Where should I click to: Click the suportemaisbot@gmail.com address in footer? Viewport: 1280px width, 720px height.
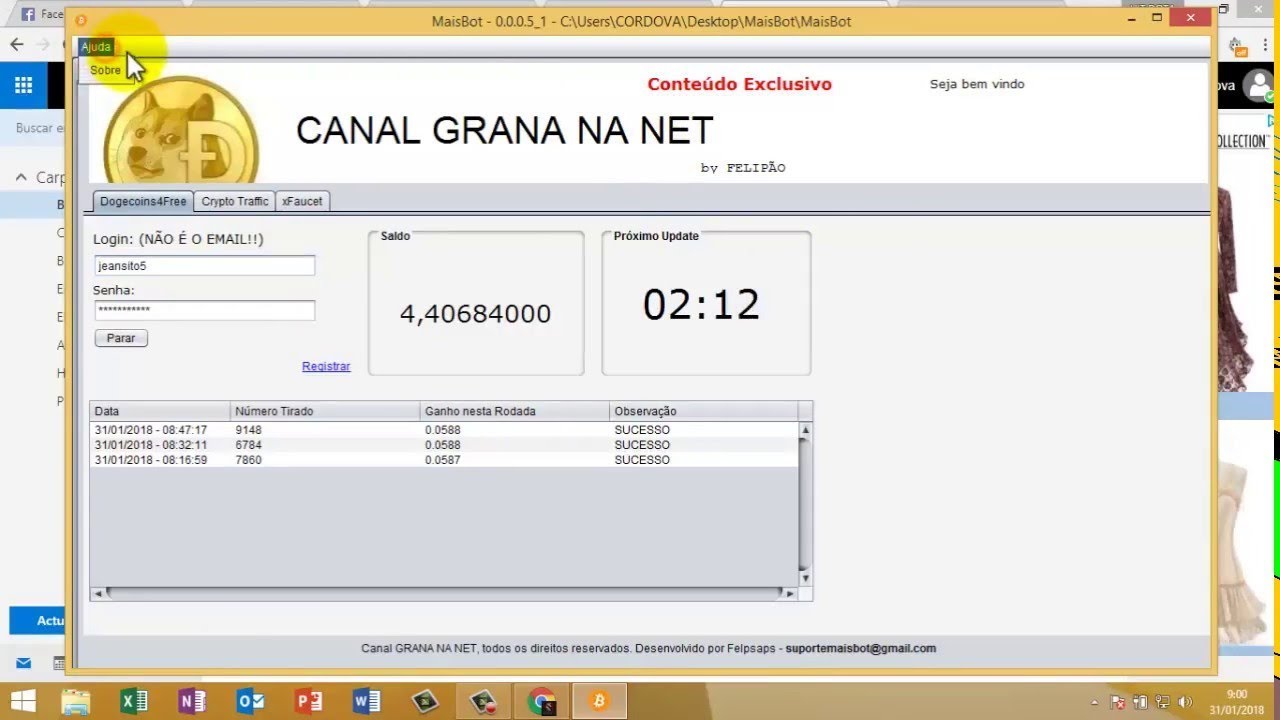tap(860, 648)
